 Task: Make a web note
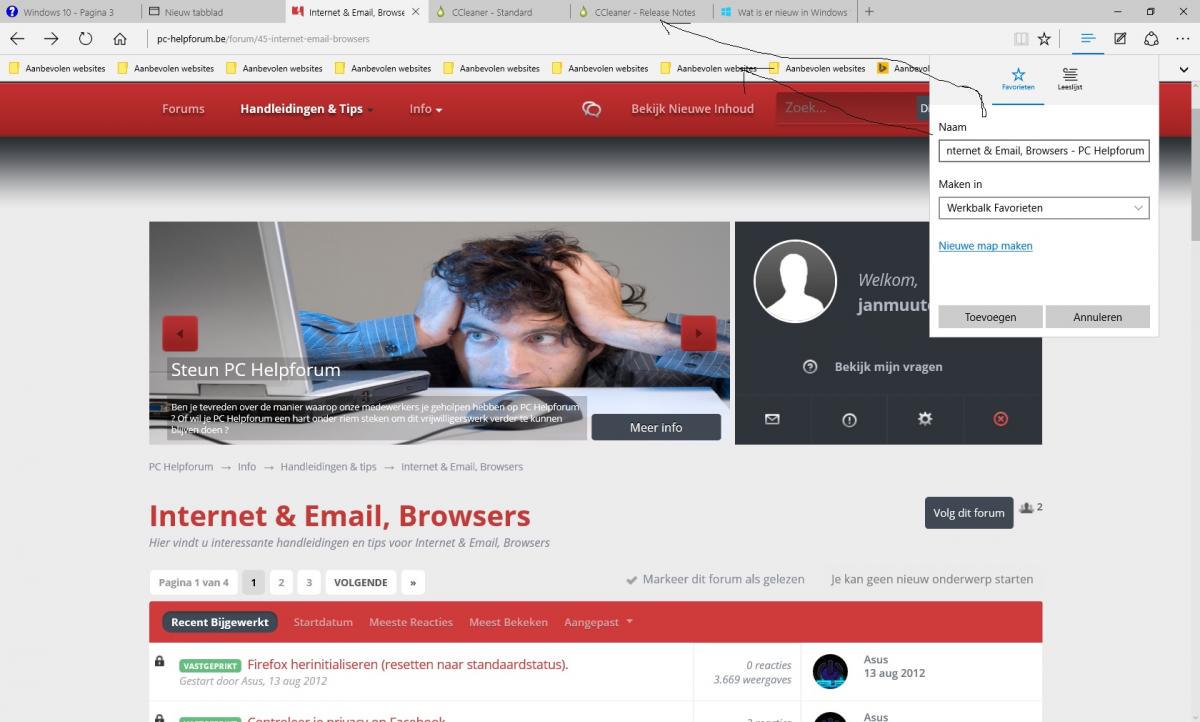[x=1120, y=39]
